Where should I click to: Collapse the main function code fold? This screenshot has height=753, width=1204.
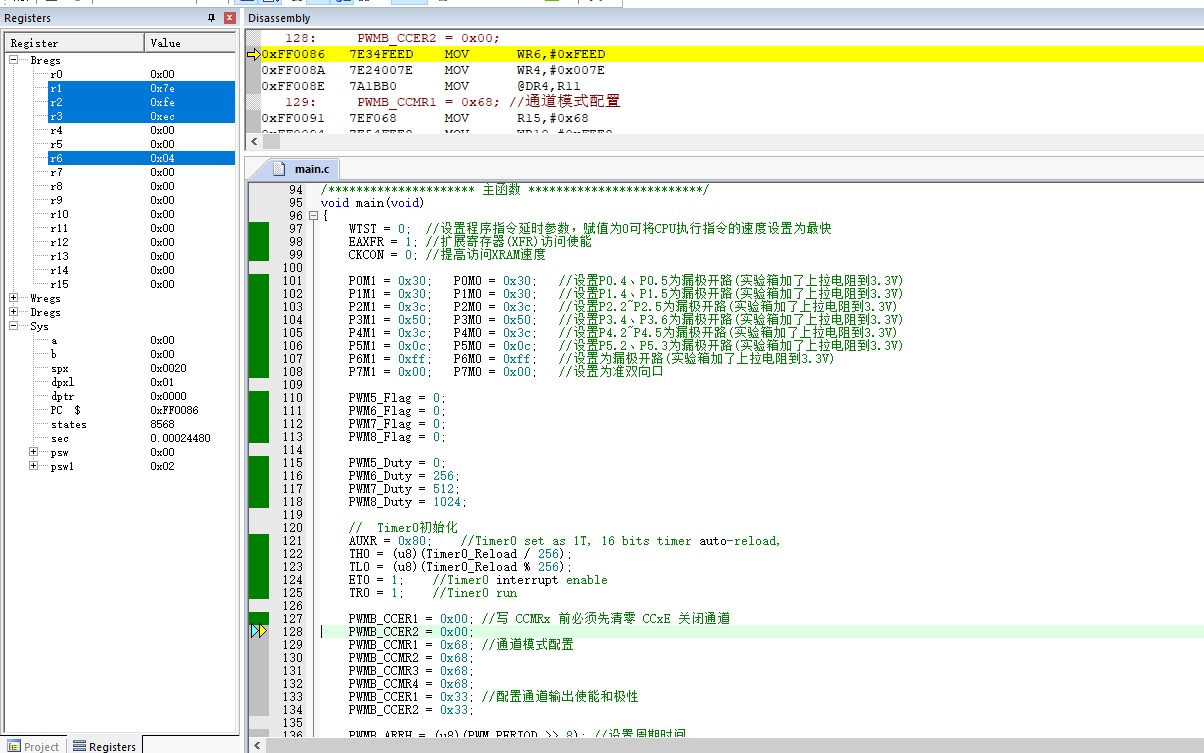pyautogui.click(x=313, y=216)
